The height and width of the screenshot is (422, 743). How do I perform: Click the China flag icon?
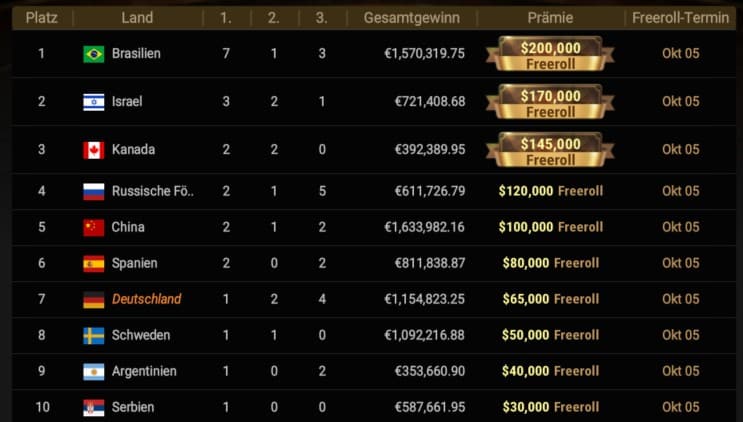pyautogui.click(x=94, y=227)
